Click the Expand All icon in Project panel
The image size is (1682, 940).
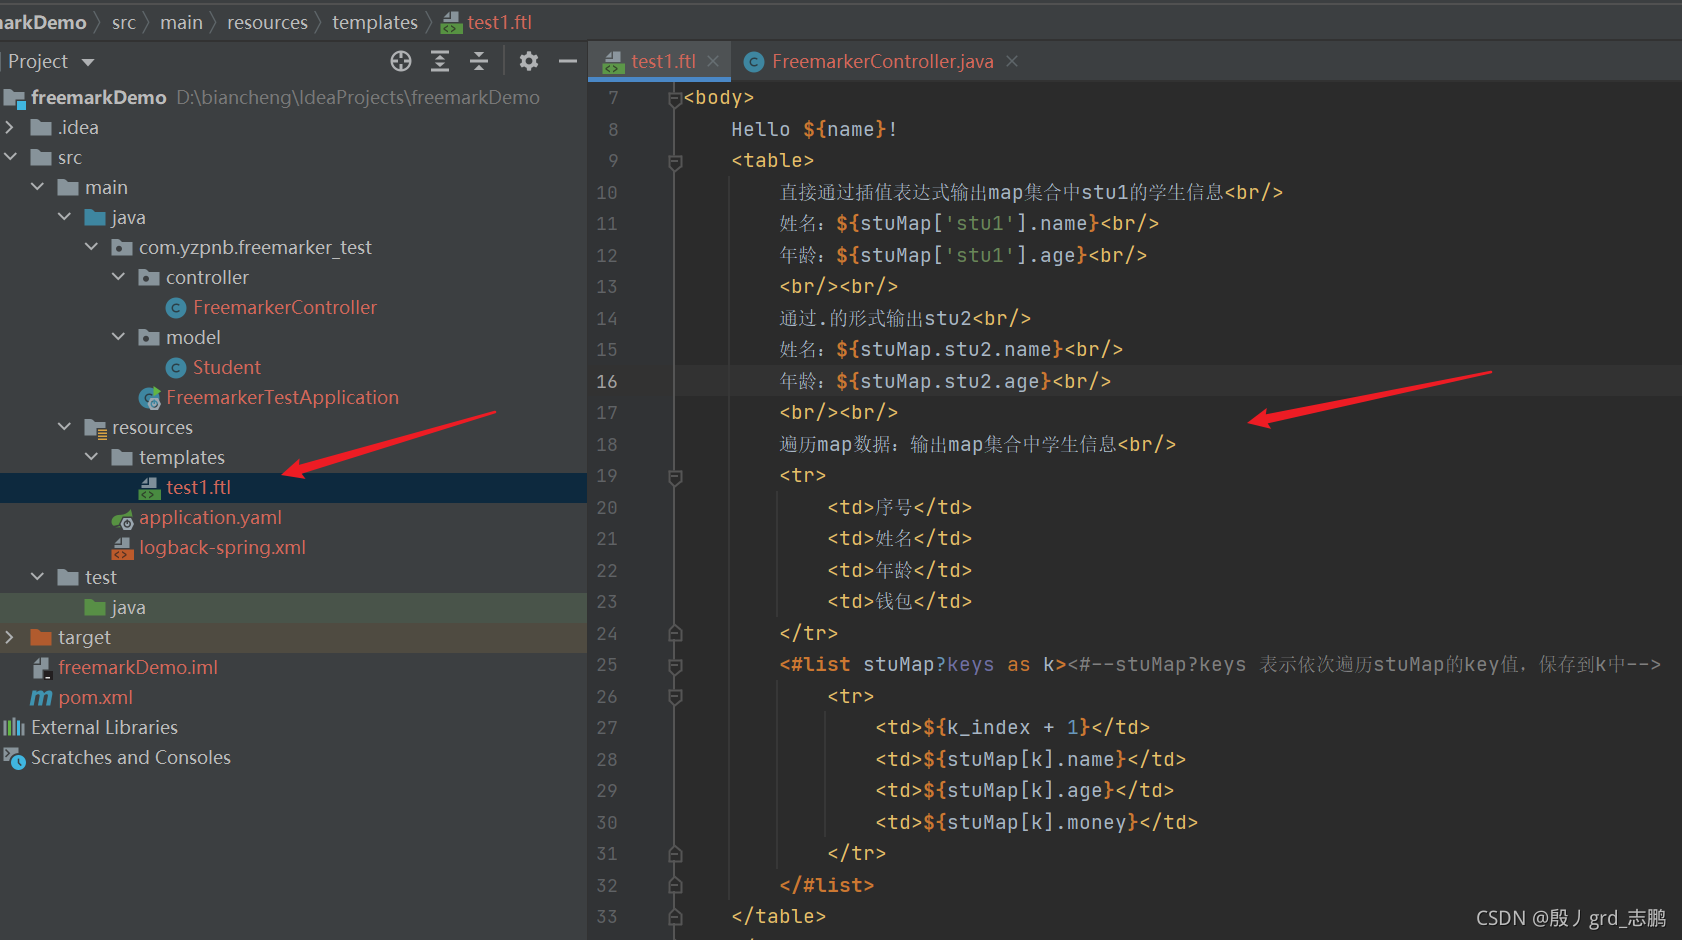point(440,61)
